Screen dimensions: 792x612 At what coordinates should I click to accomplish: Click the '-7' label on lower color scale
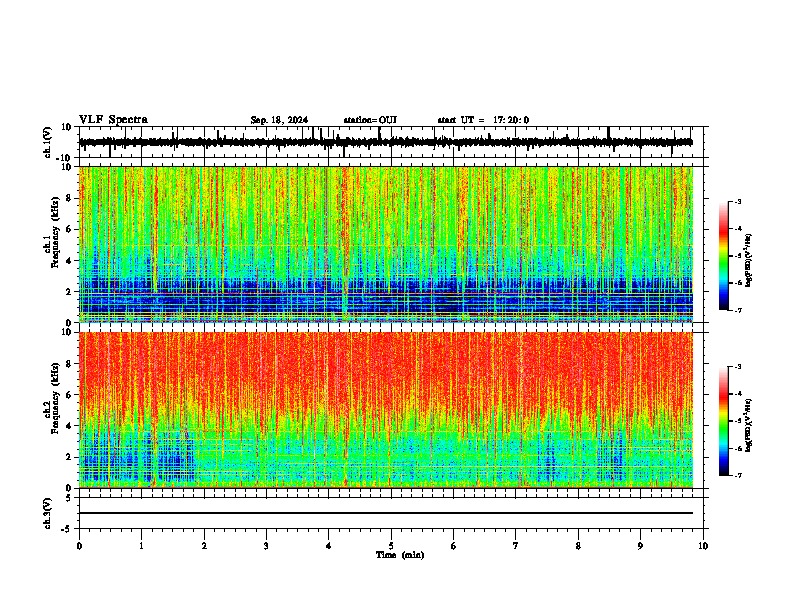pos(737,475)
